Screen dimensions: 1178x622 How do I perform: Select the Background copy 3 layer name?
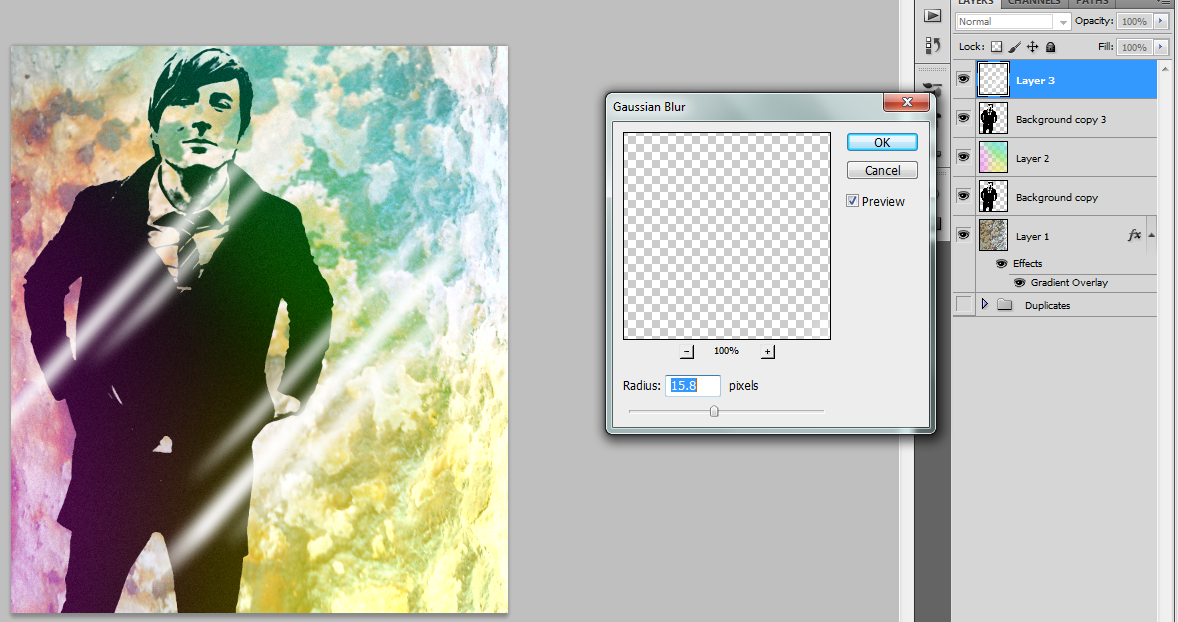click(x=1061, y=119)
